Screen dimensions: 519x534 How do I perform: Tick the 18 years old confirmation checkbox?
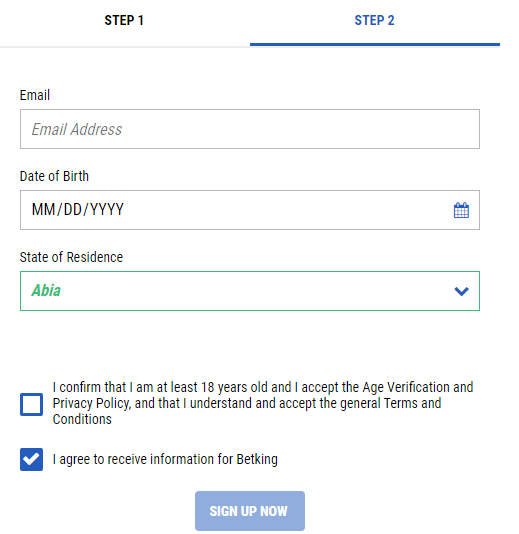(31, 404)
